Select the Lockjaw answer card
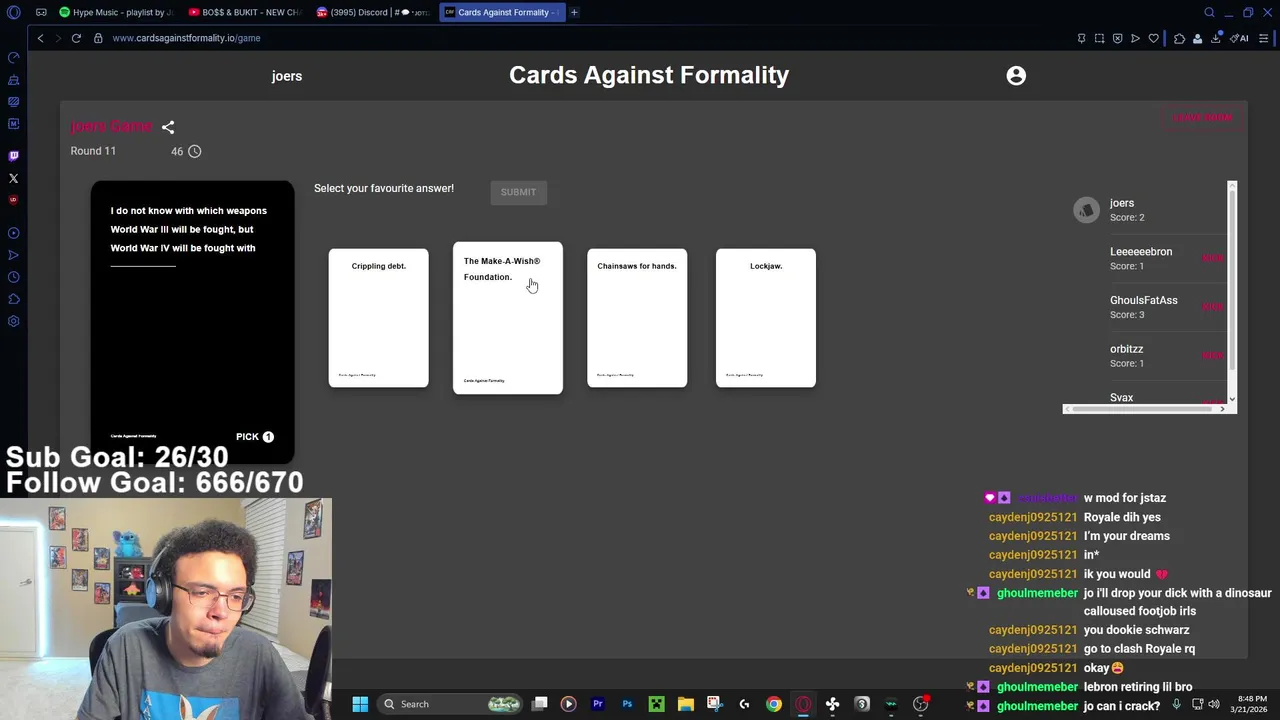The image size is (1280, 720). [766, 318]
